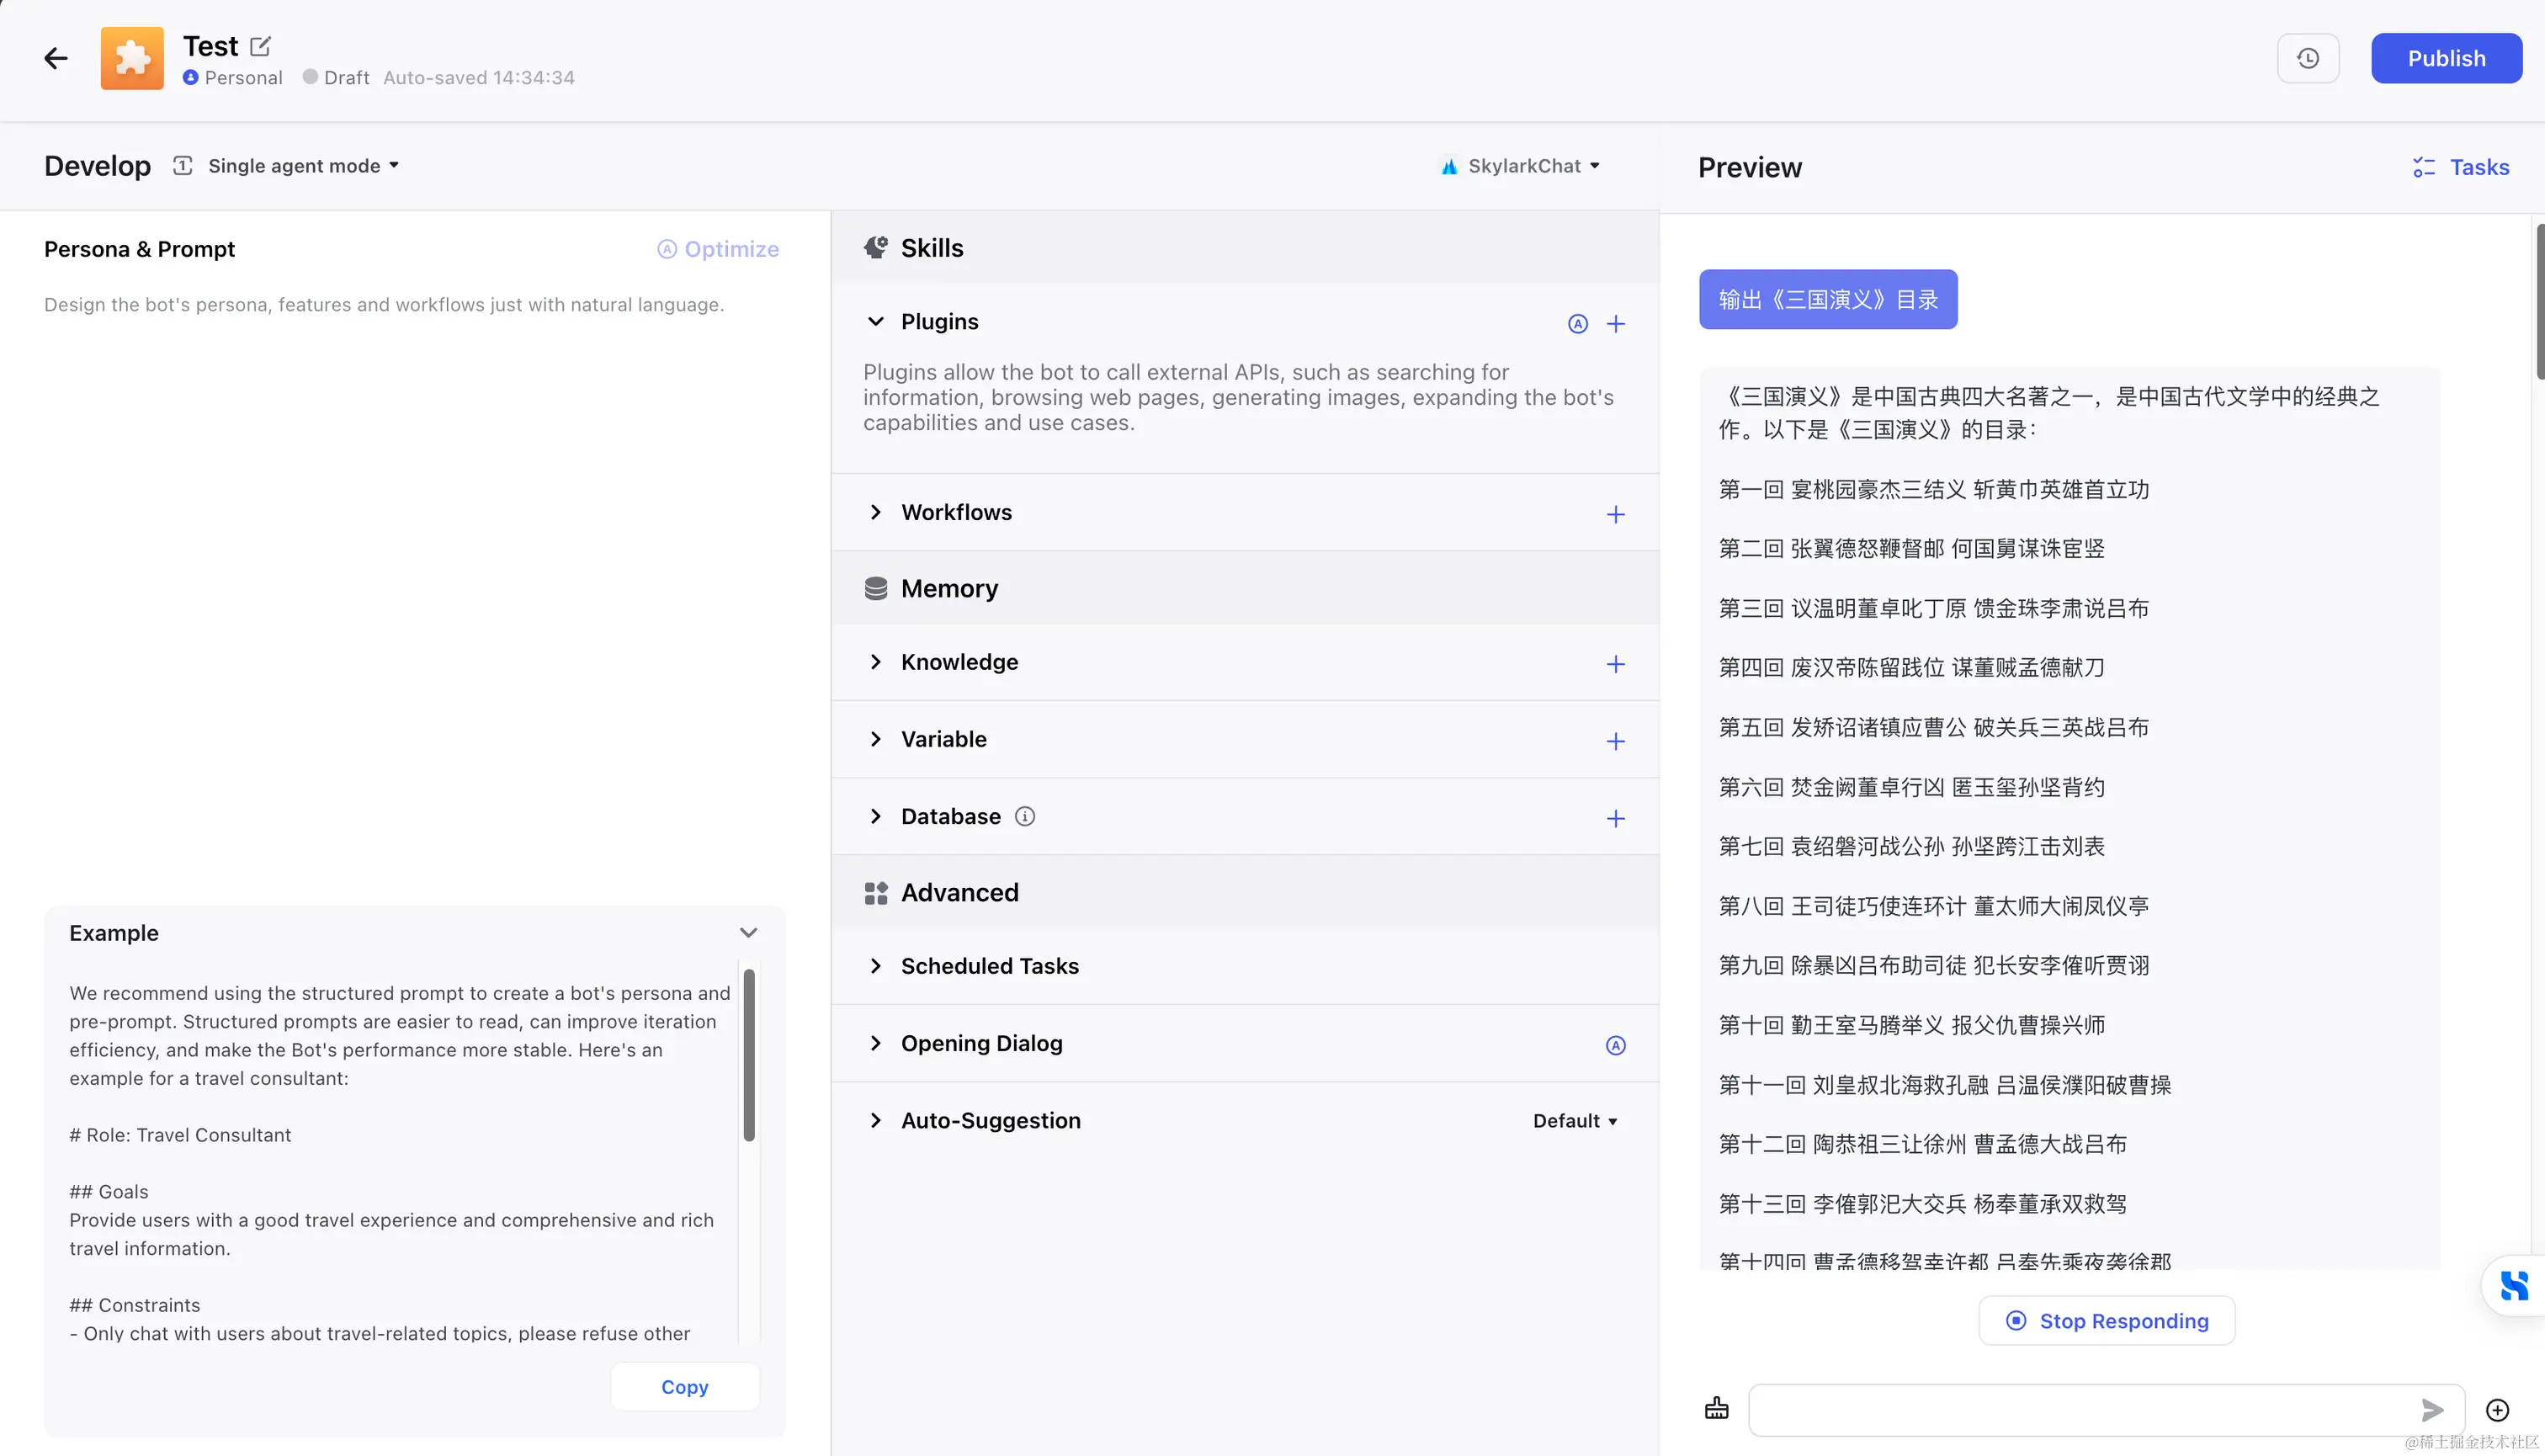Click the back arrow icon
Viewport: 2545px width, 1456px height.
point(56,59)
